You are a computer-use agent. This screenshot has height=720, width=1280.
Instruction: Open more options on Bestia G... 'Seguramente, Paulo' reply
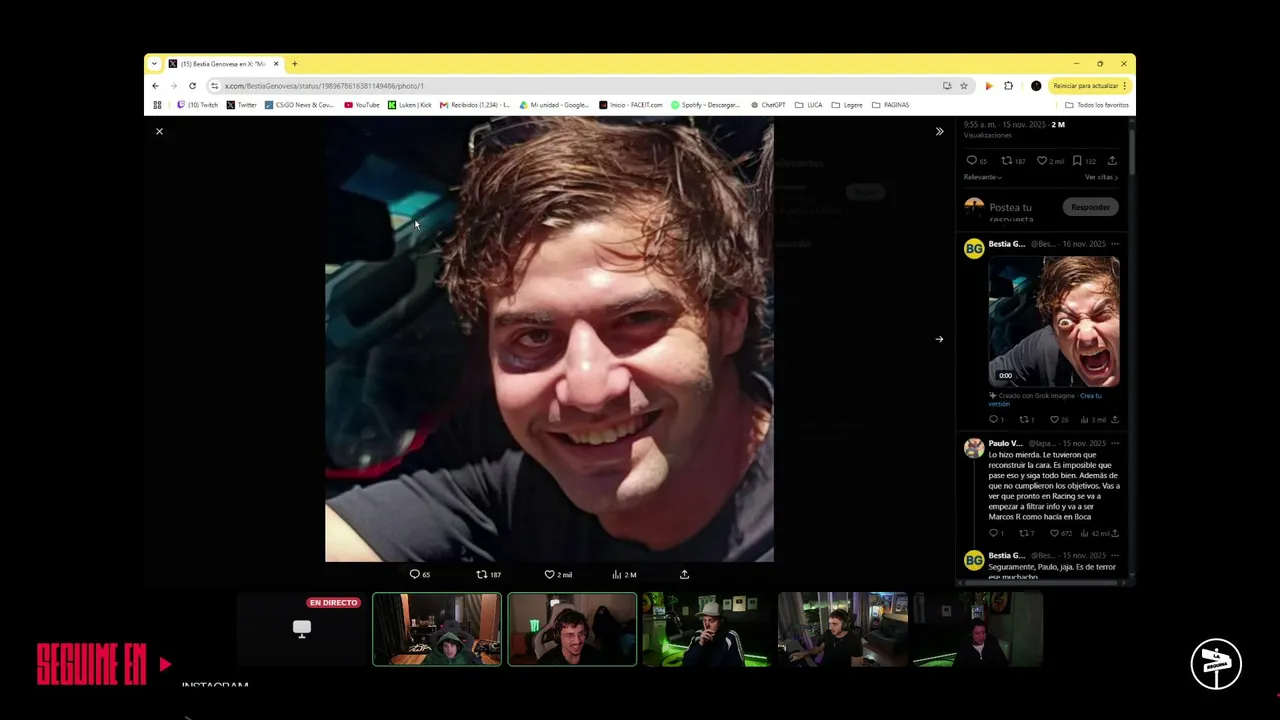(x=1115, y=555)
